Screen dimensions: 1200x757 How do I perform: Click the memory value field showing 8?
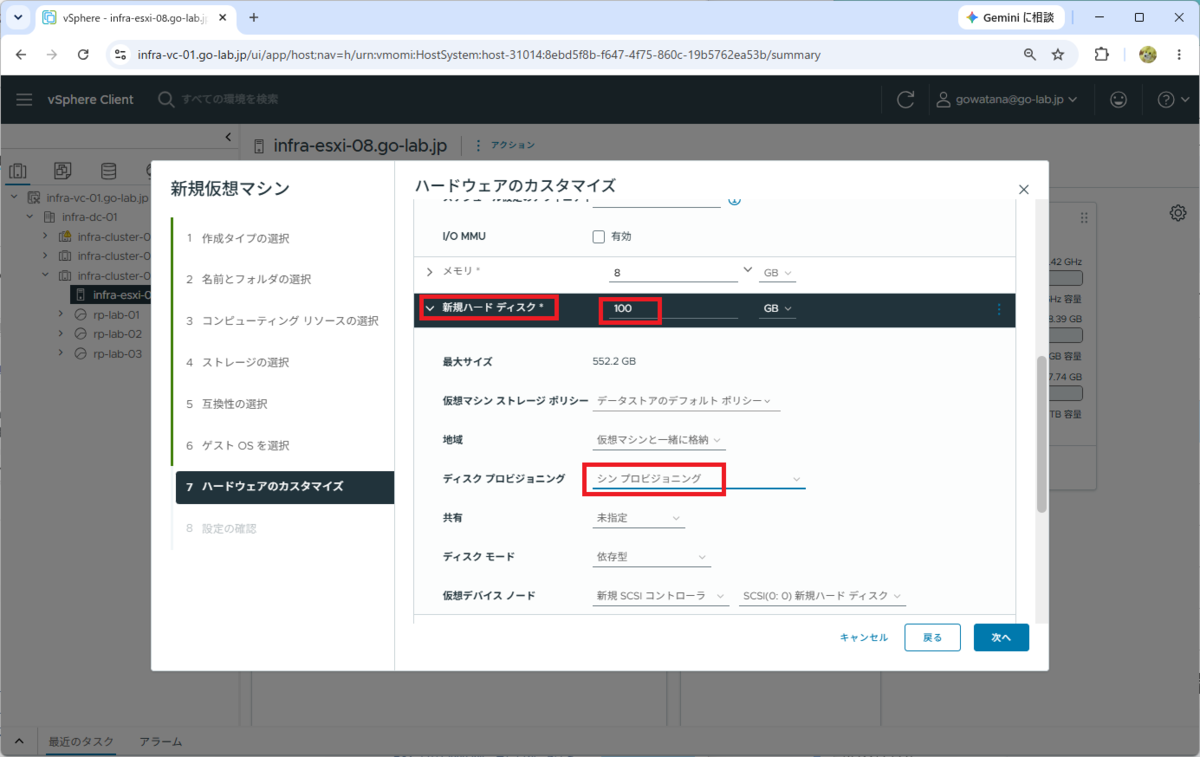(673, 272)
